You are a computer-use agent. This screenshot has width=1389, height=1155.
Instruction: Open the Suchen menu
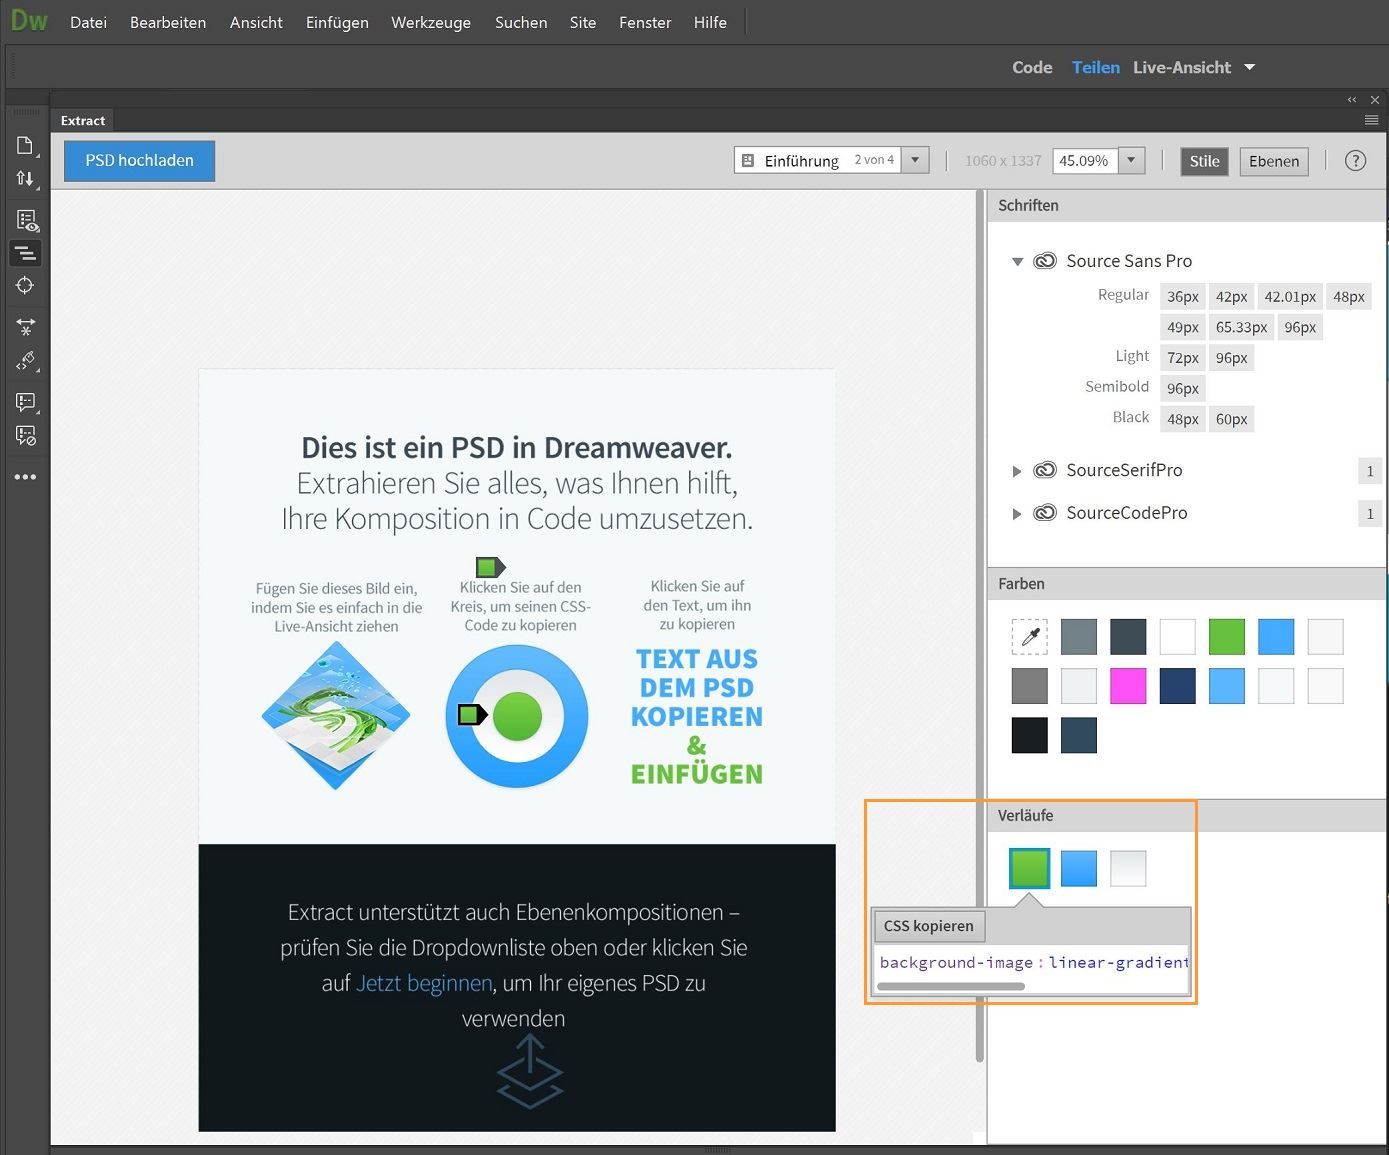pyautogui.click(x=521, y=22)
